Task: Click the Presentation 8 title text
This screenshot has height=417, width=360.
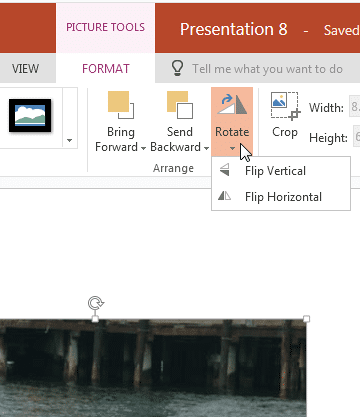Action: [x=234, y=29]
